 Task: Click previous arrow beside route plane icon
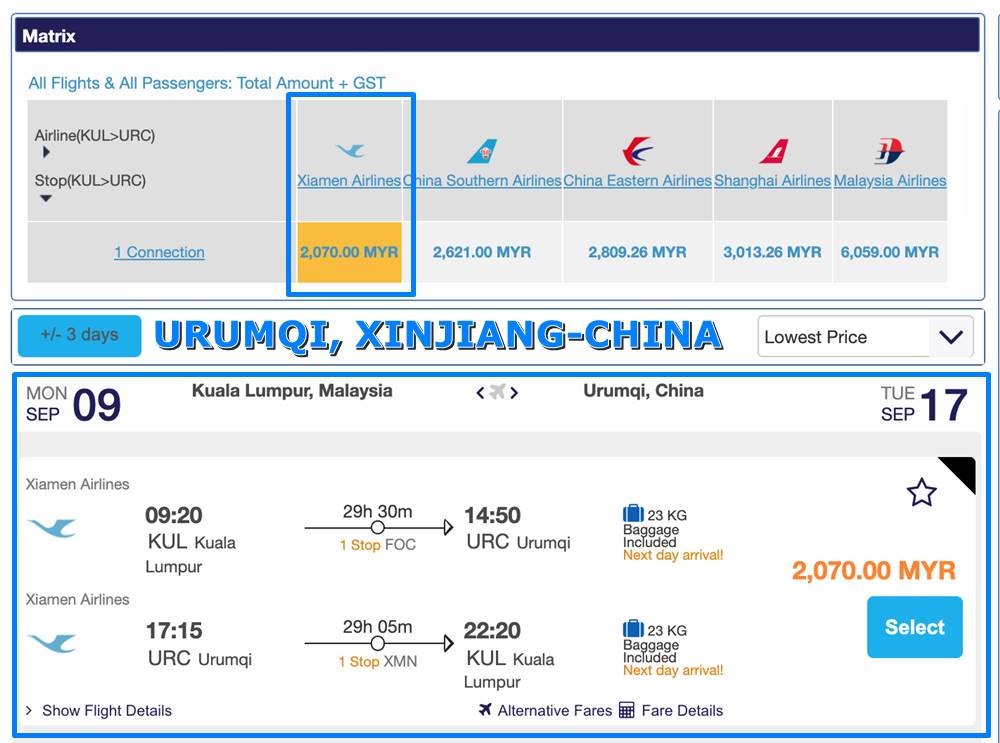(x=480, y=393)
